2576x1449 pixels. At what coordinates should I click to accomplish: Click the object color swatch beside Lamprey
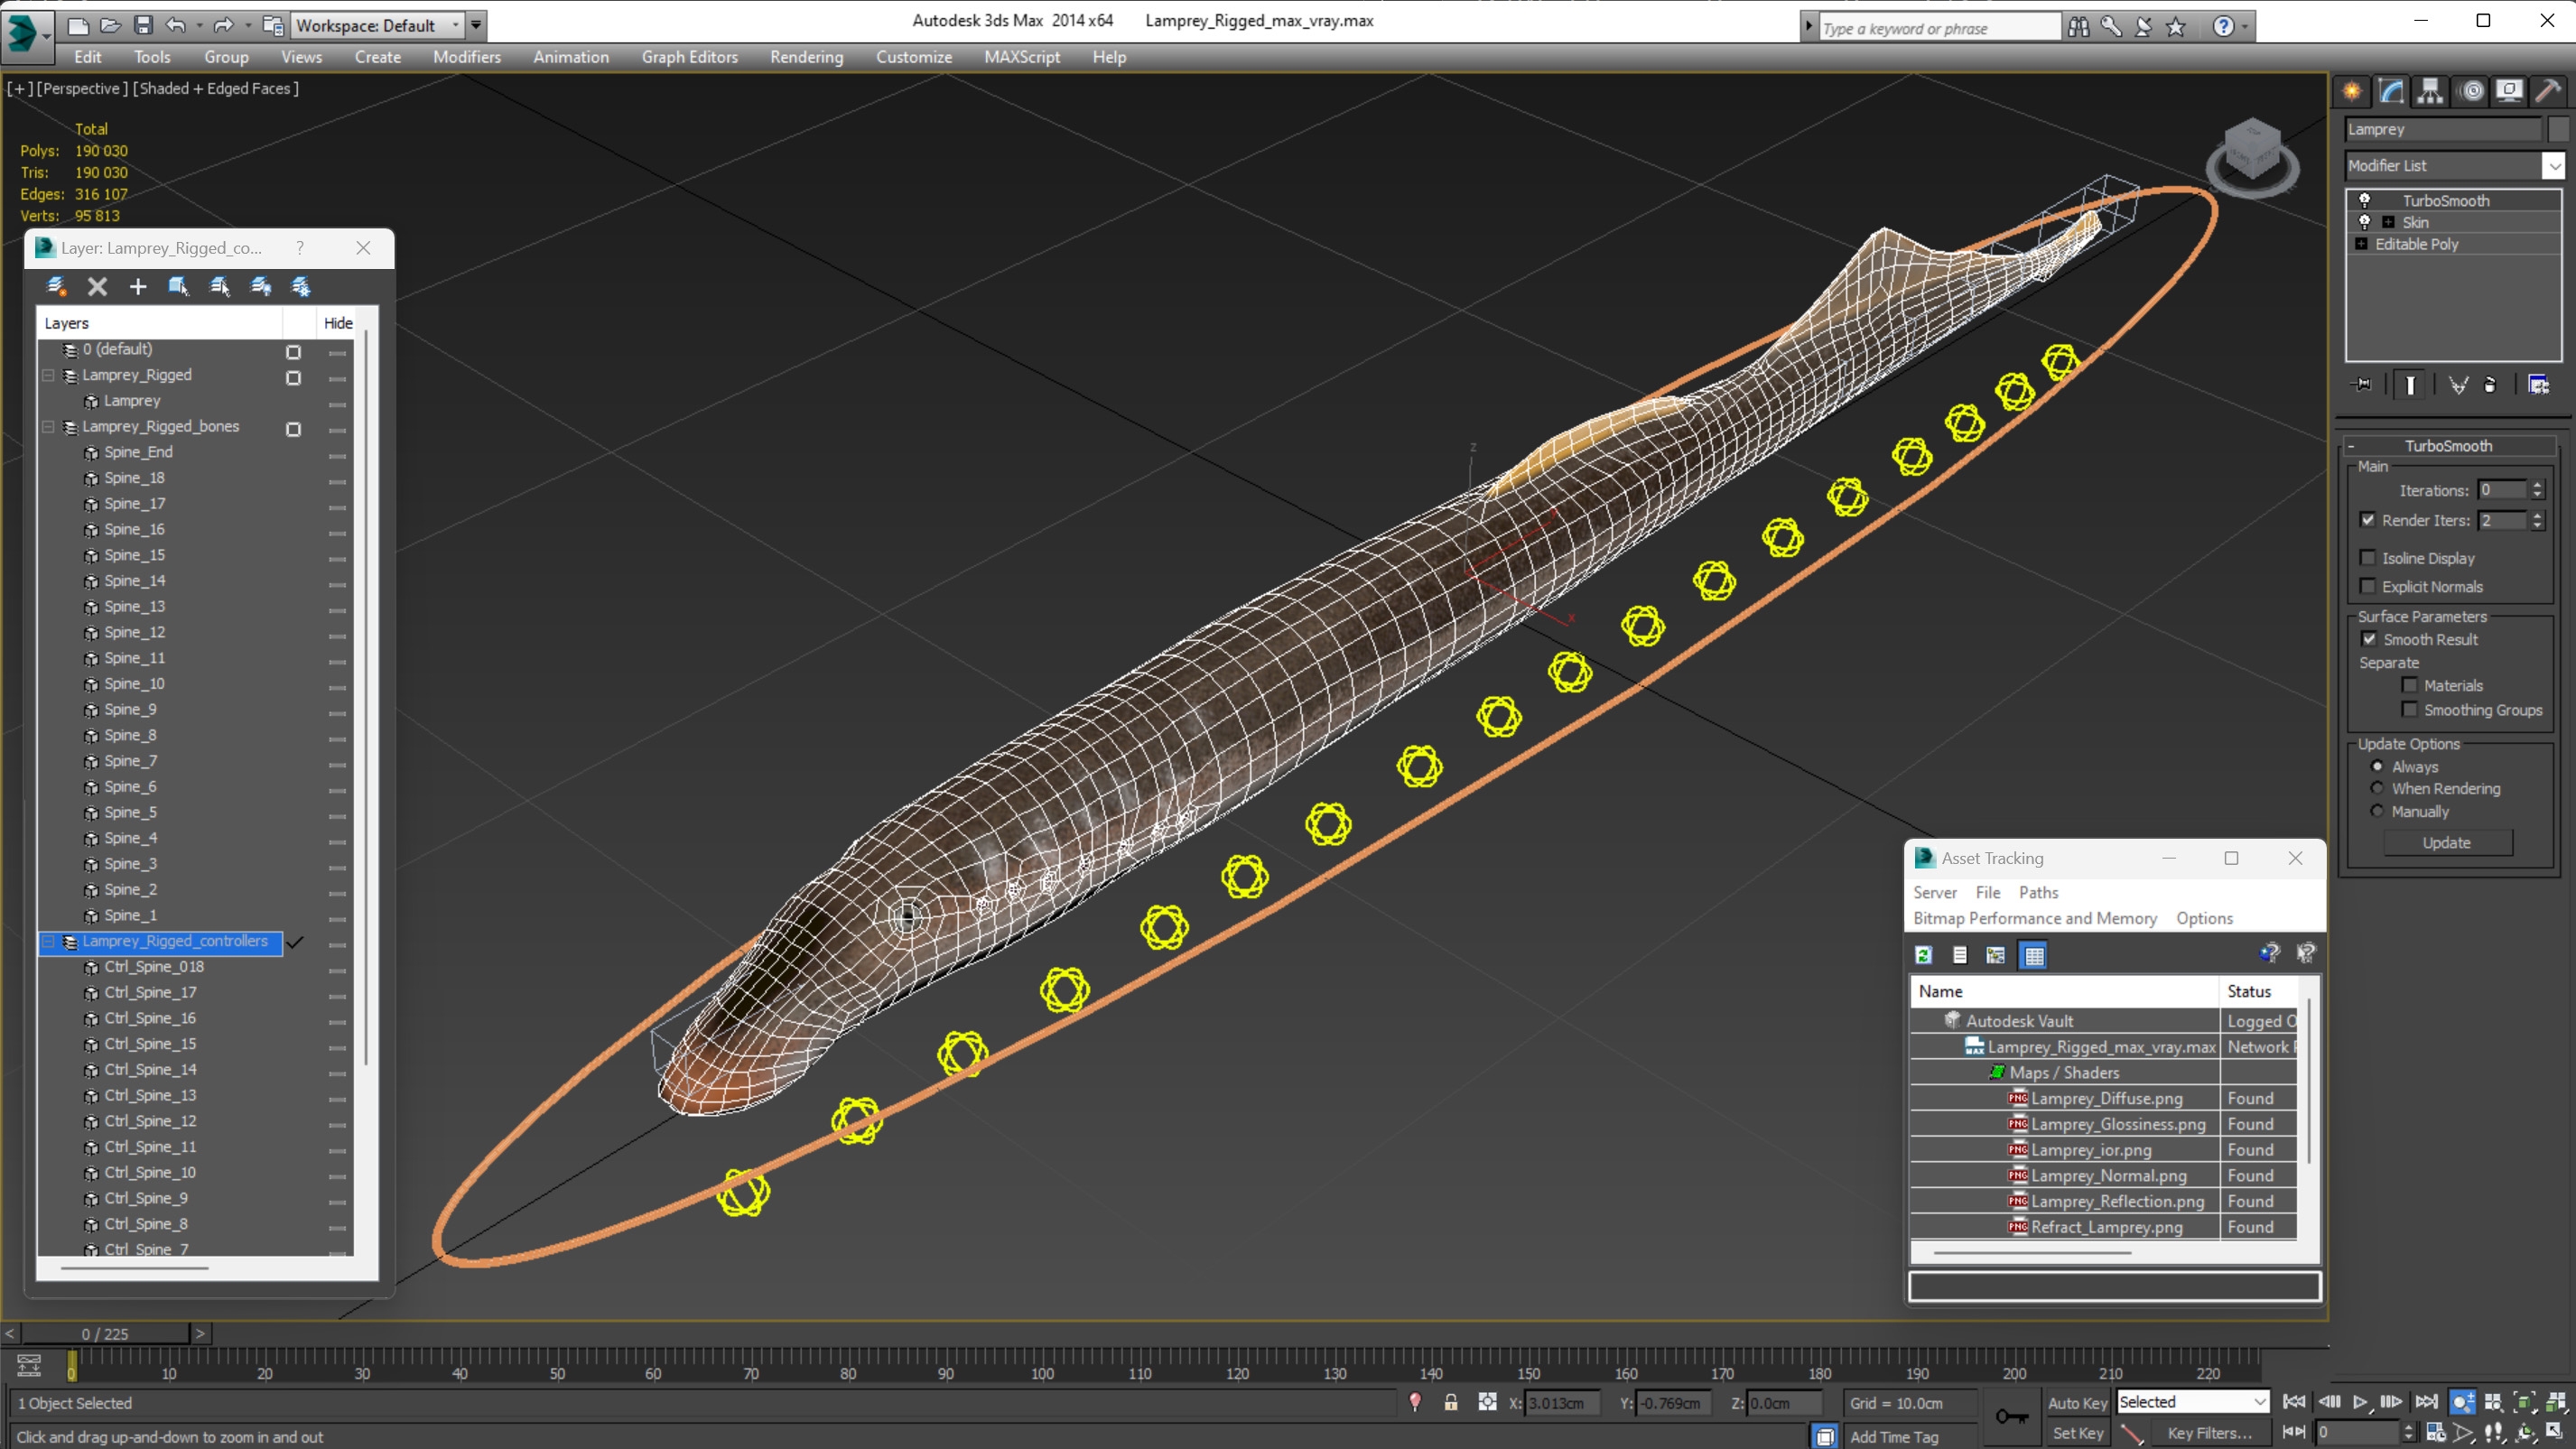pyautogui.click(x=2557, y=129)
